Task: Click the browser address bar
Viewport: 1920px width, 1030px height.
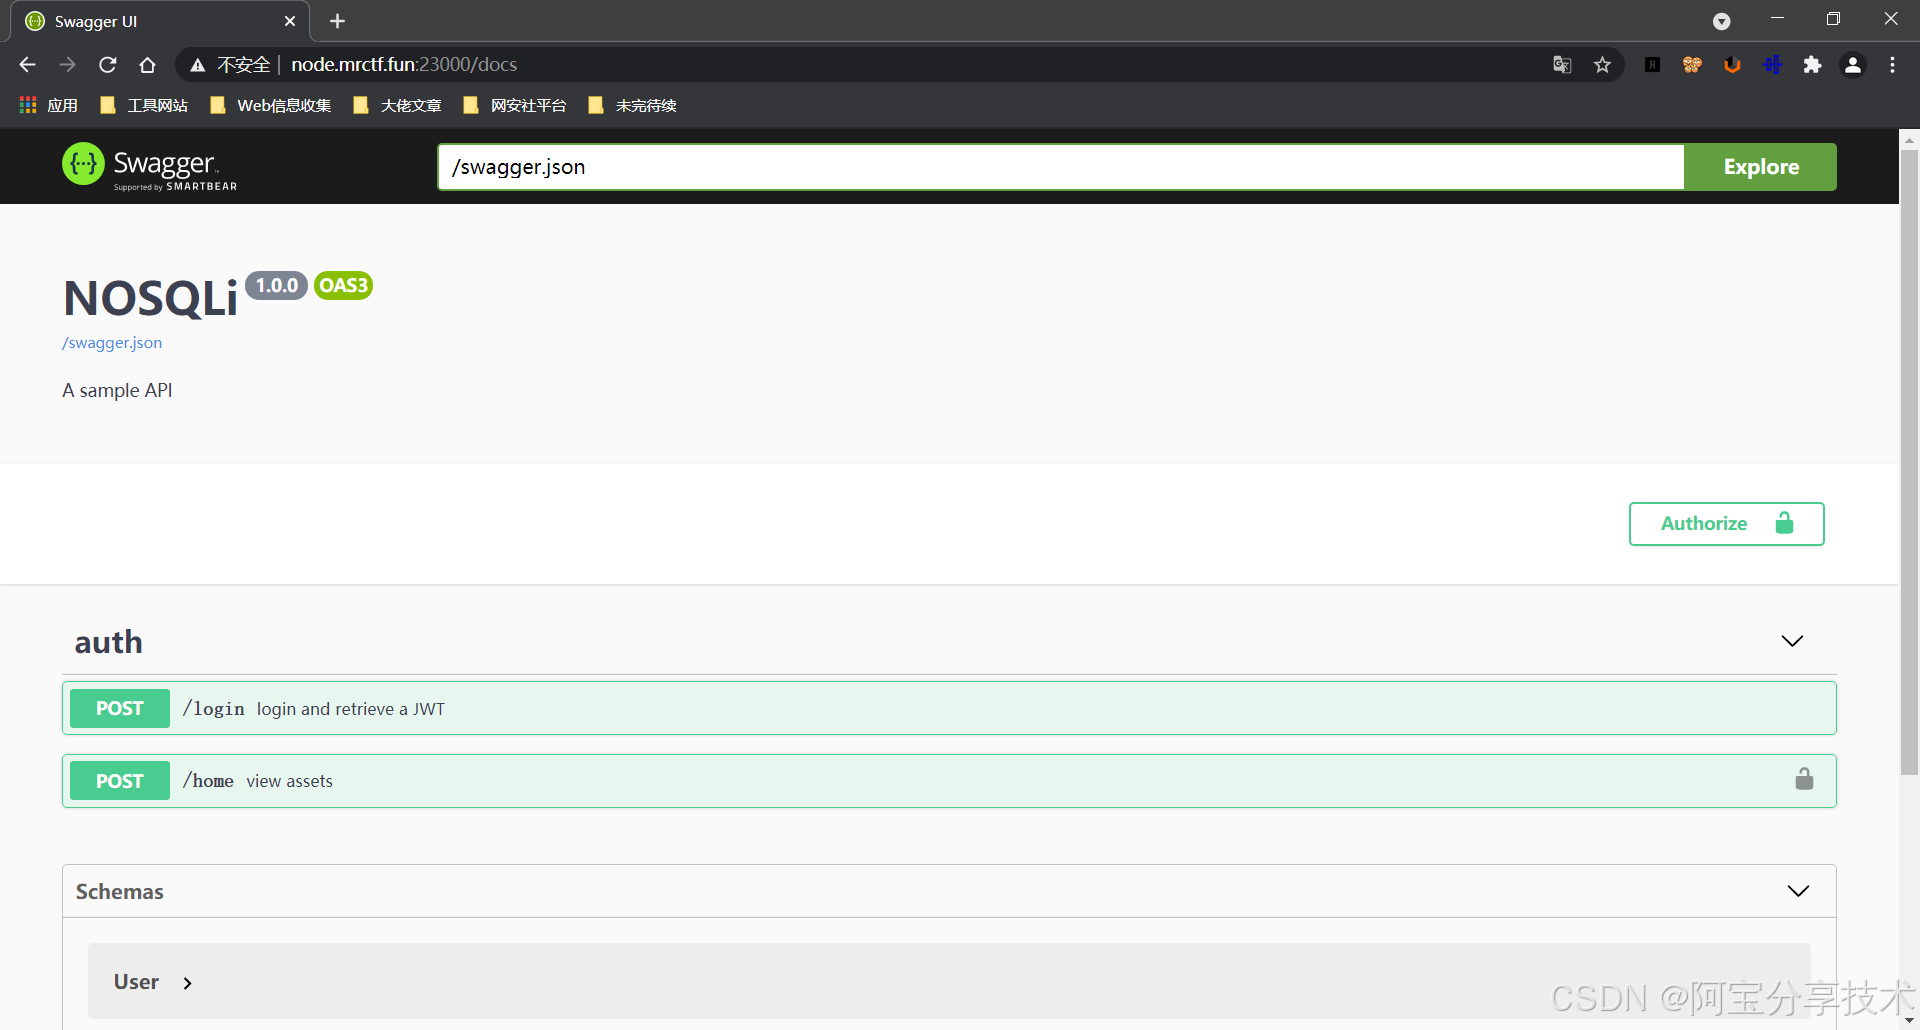Action: [x=900, y=65]
